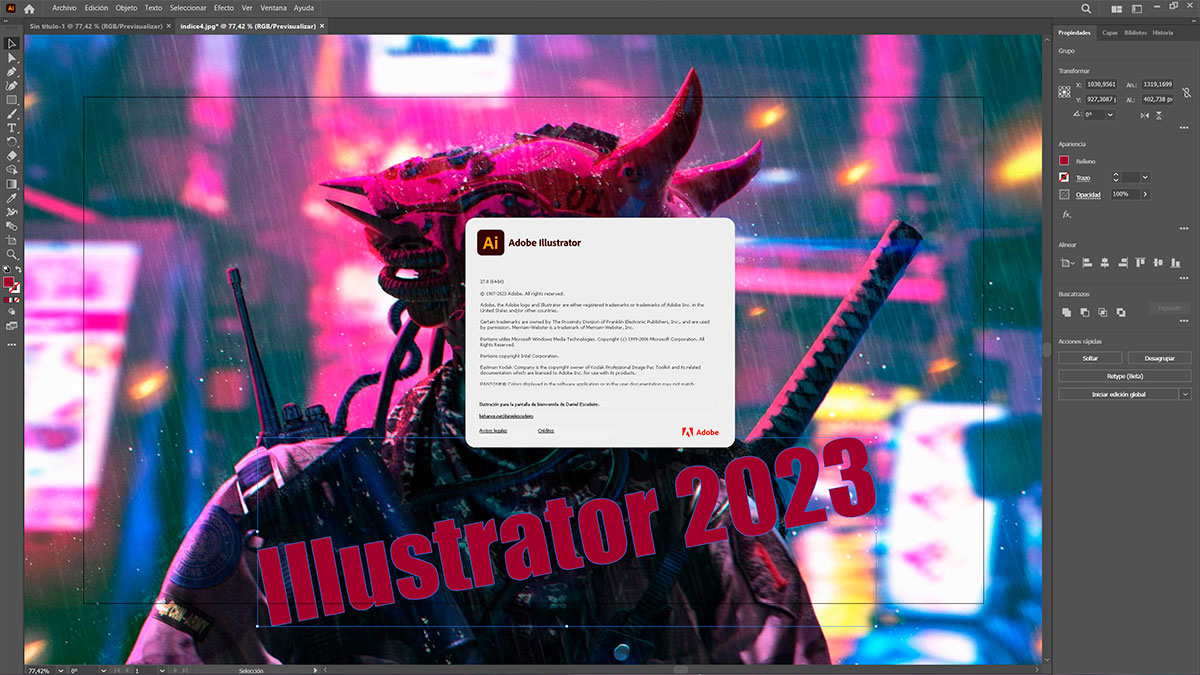Open the Archivo menu
This screenshot has height=675, width=1200.
(64, 8)
